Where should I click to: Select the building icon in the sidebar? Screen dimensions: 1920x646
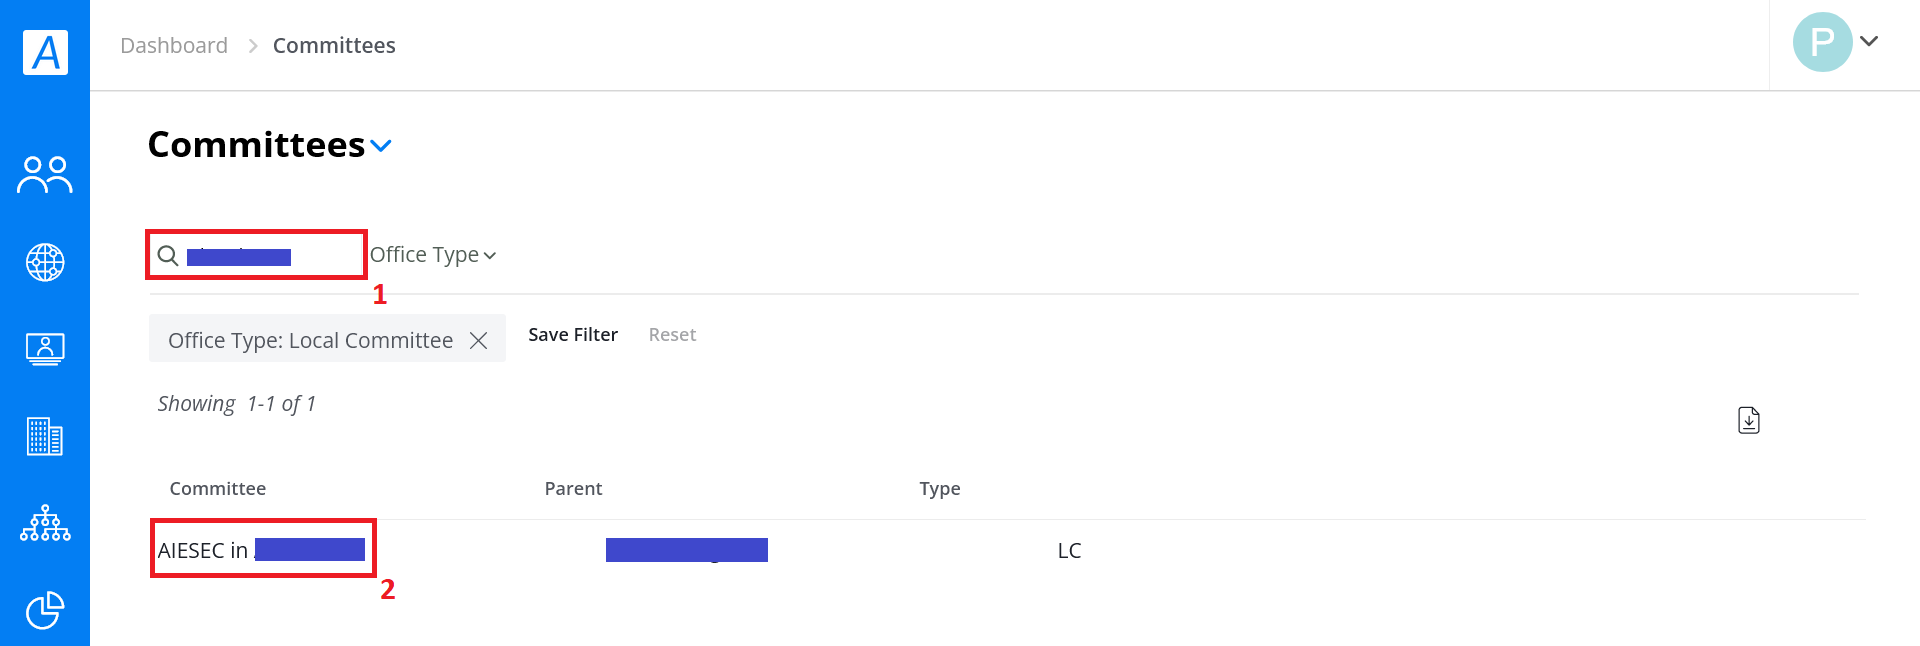(x=45, y=436)
